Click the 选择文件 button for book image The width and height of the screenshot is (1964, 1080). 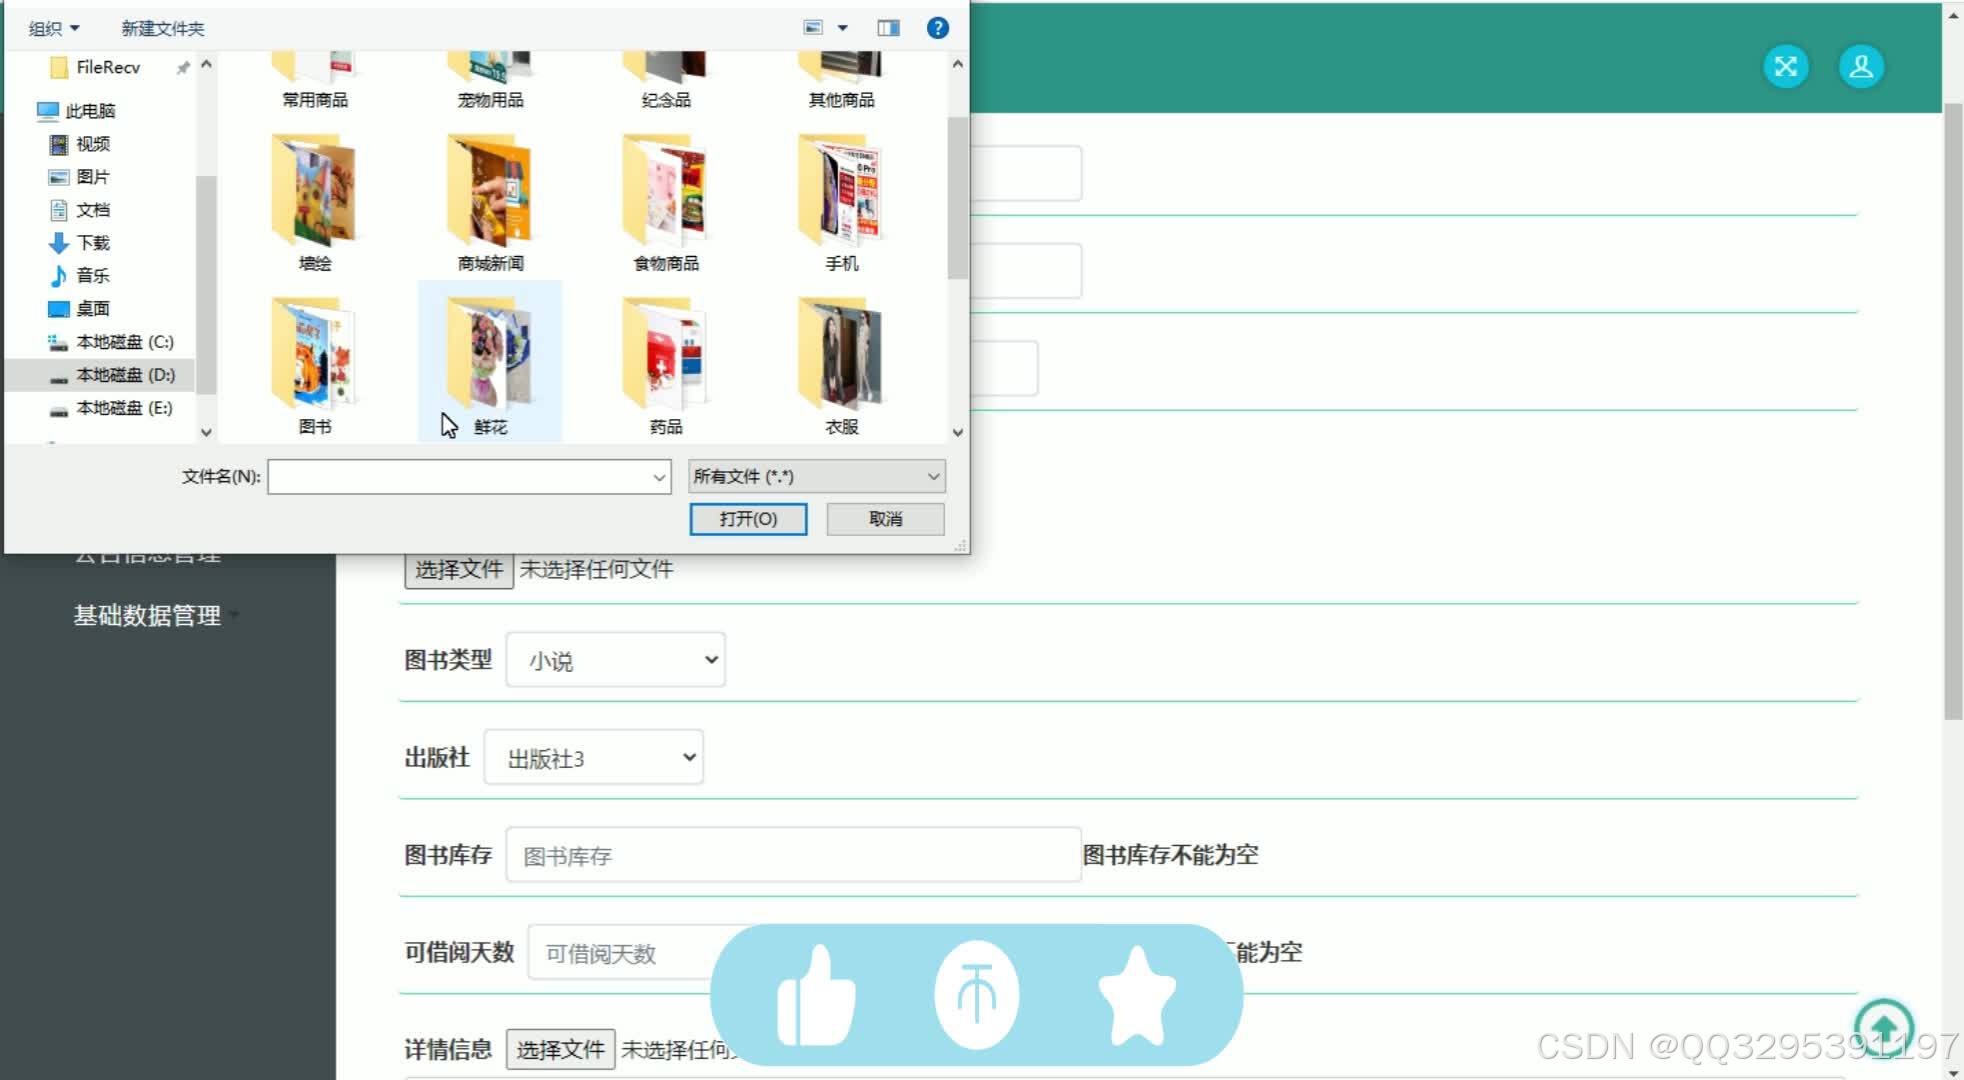[459, 569]
